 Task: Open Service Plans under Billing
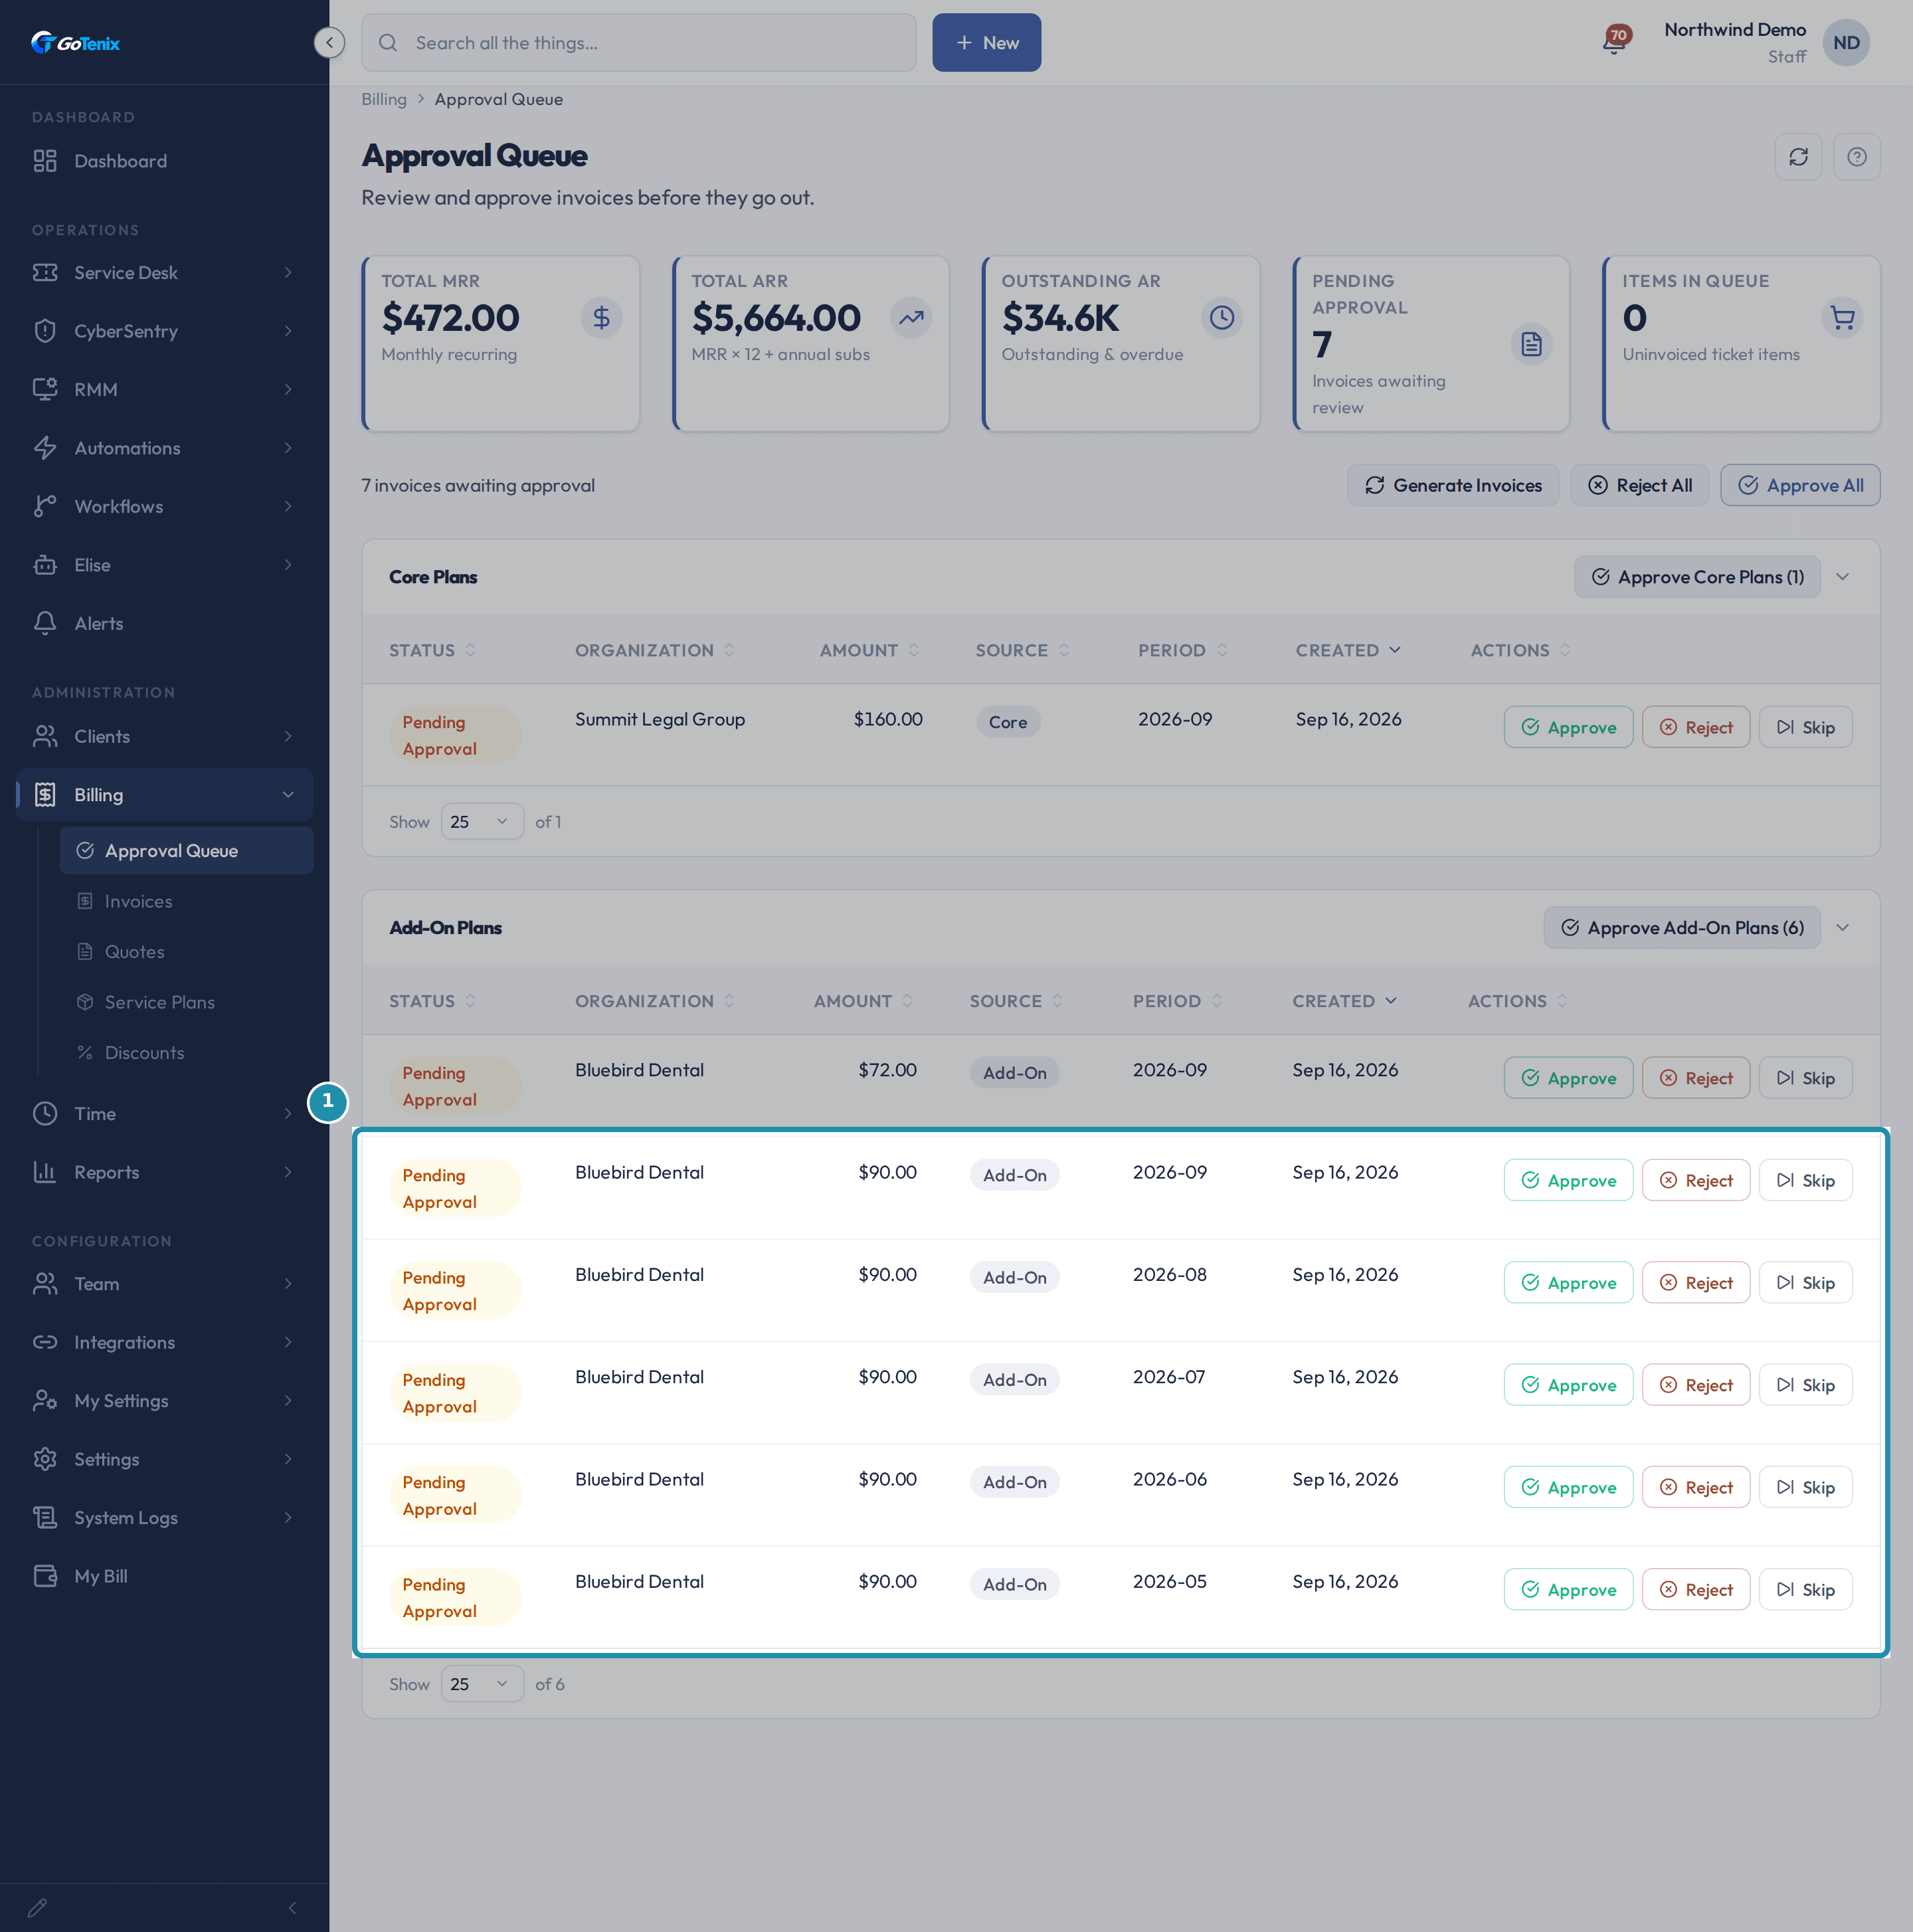coord(186,1002)
